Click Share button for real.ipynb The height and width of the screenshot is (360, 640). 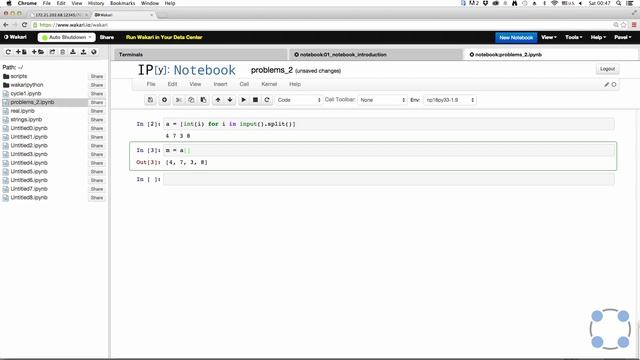point(97,111)
